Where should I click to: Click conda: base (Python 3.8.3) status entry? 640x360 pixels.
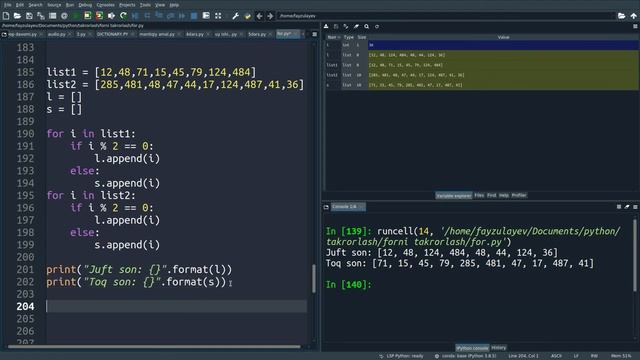[465, 356]
